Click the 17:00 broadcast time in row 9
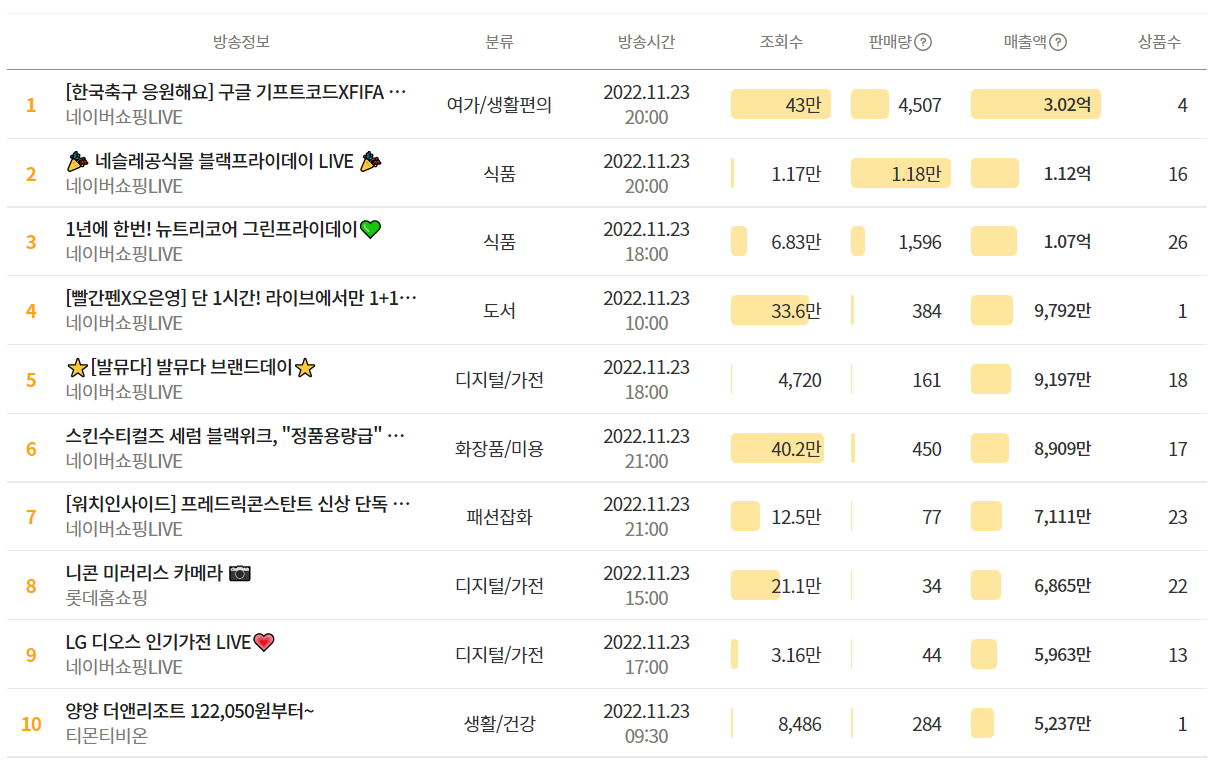Image resolution: width=1217 pixels, height=767 pixels. [646, 667]
